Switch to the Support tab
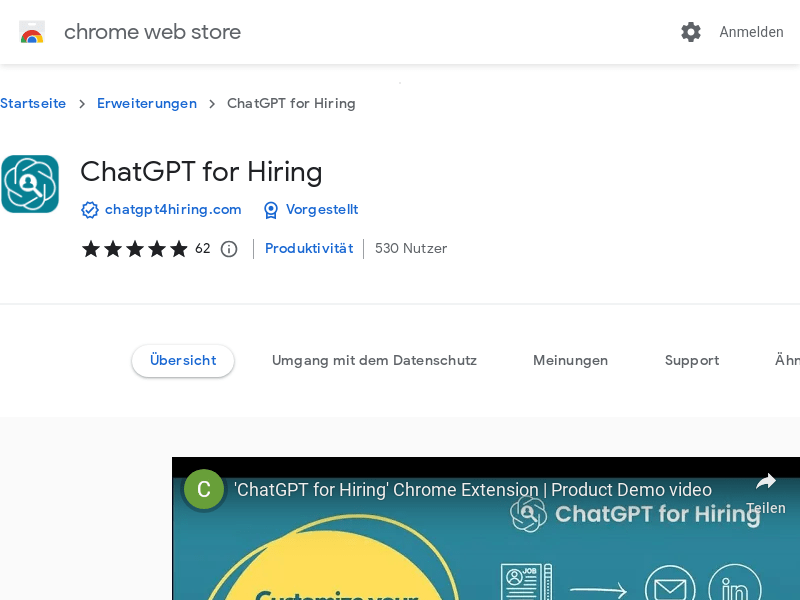The height and width of the screenshot is (600, 800). pyautogui.click(x=692, y=361)
